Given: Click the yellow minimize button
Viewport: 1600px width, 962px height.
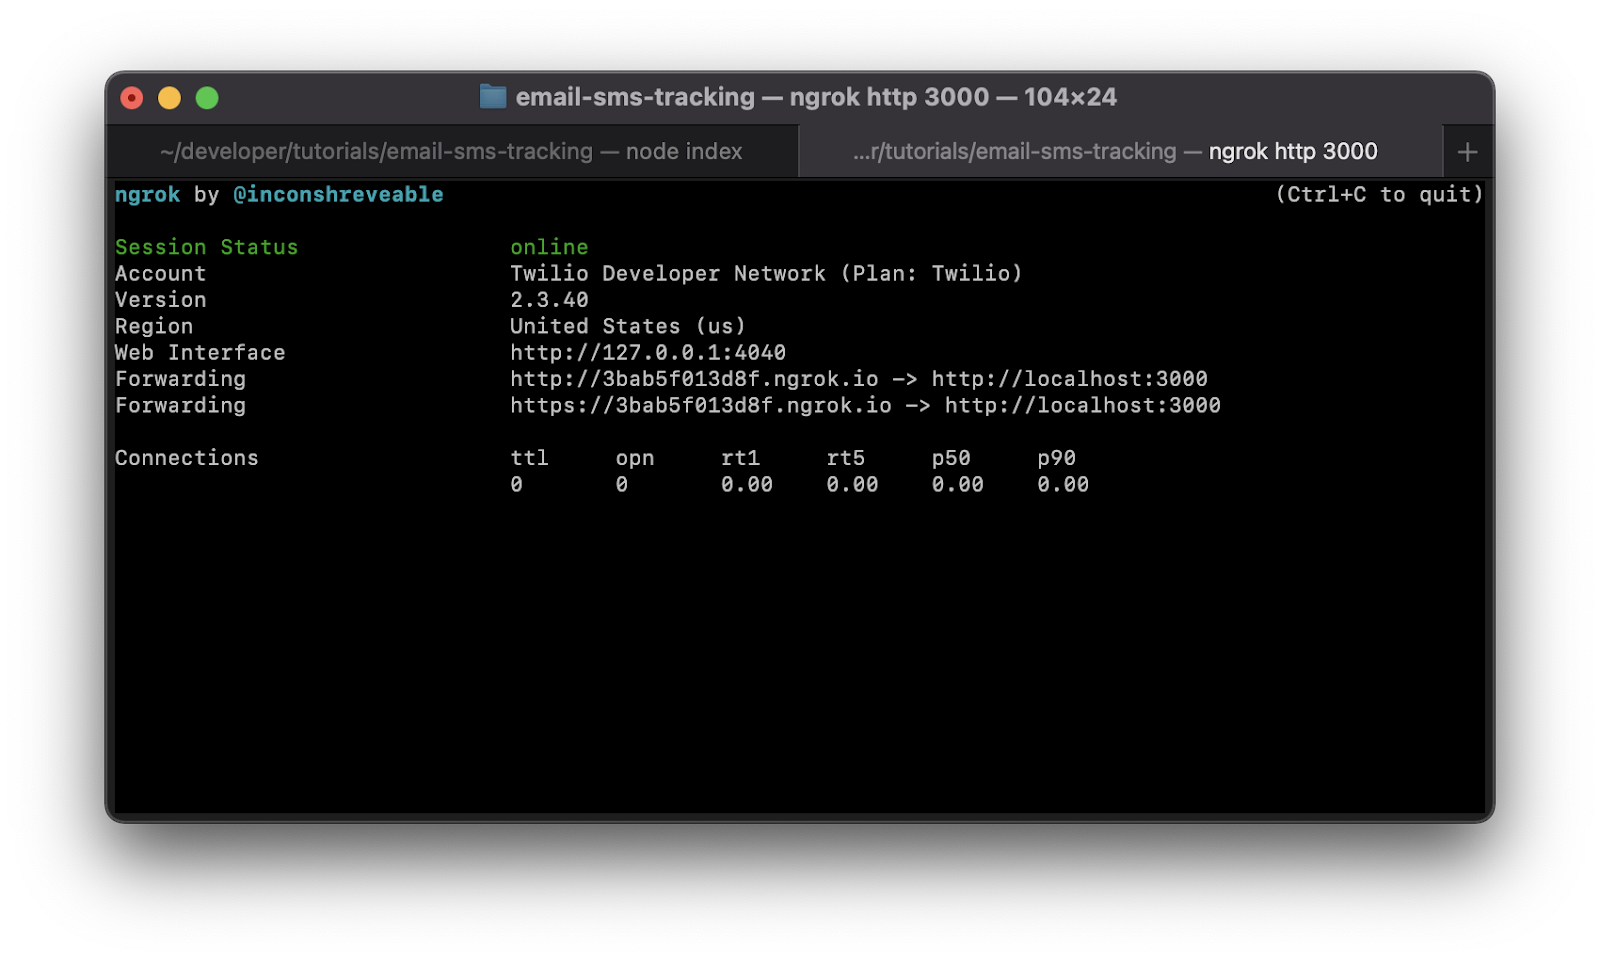Looking at the screenshot, I should 168,97.
